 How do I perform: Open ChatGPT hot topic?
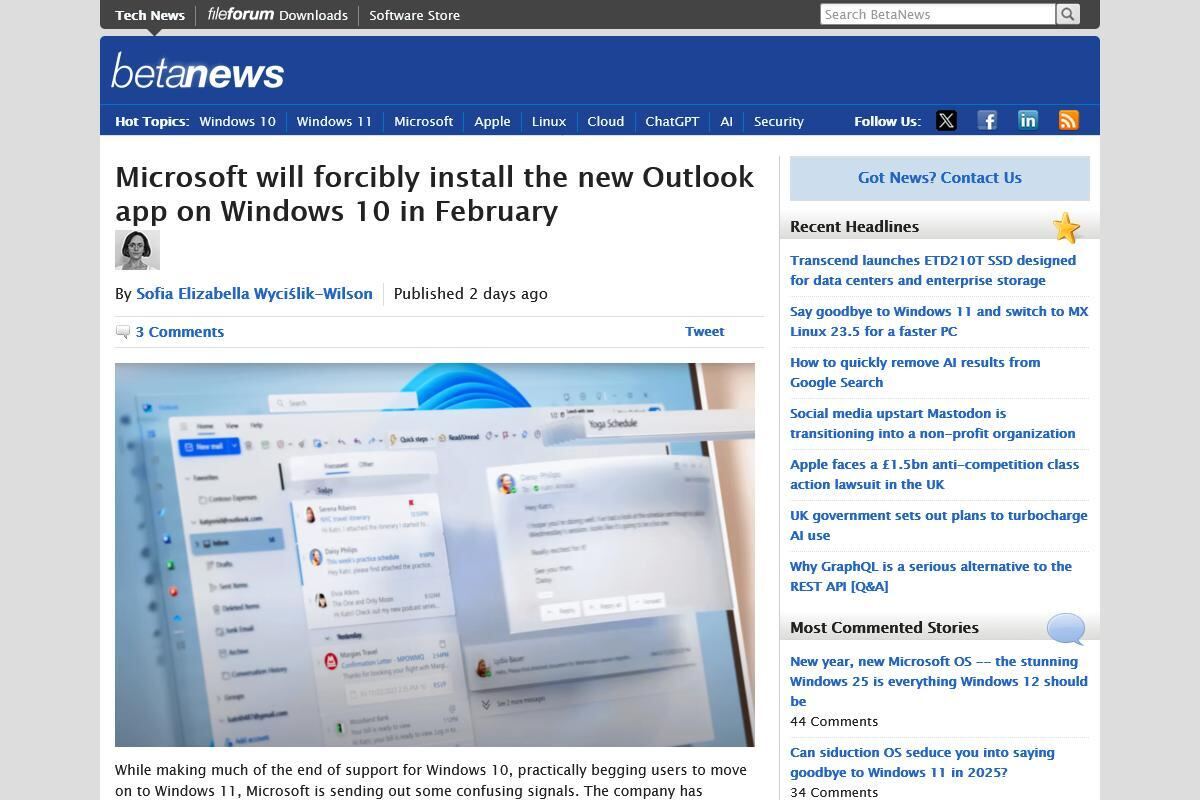tap(672, 121)
